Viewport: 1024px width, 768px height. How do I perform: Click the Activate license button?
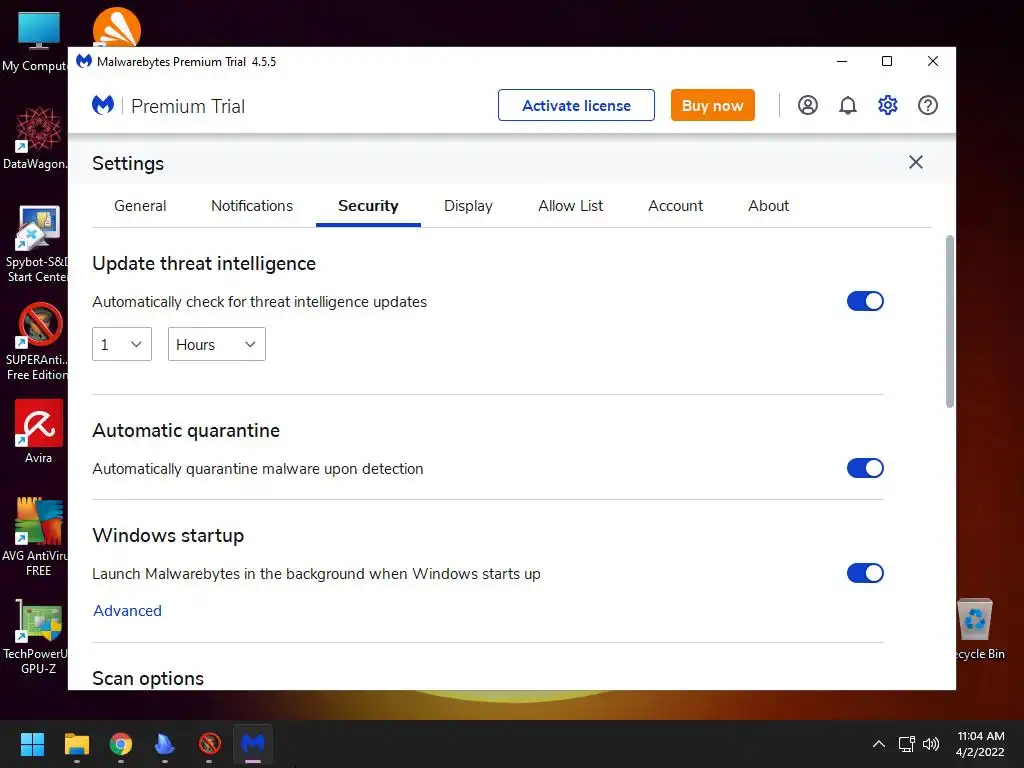coord(576,105)
